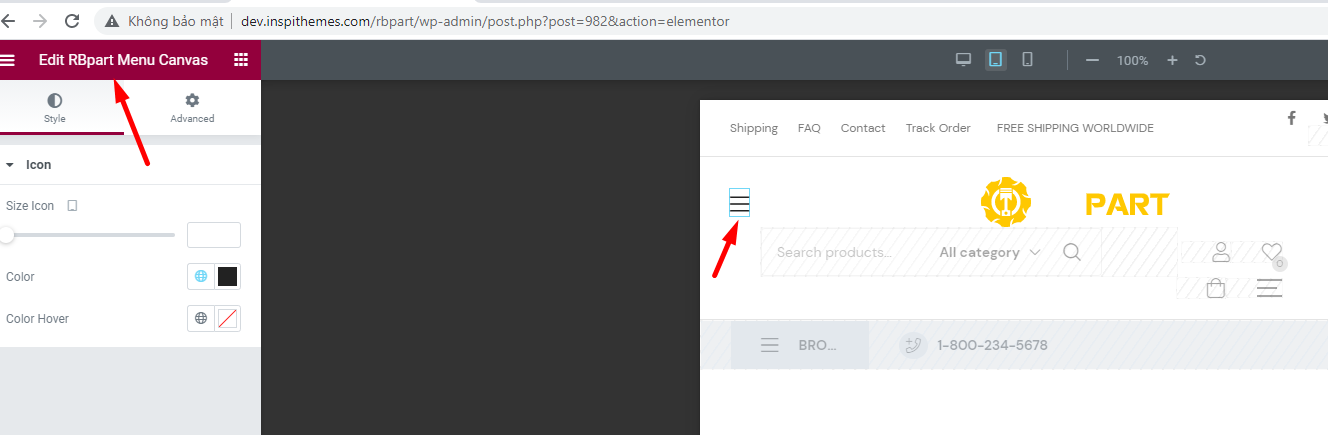The height and width of the screenshot is (435, 1328).
Task: Open global colors for Color Hover
Action: (x=201, y=319)
